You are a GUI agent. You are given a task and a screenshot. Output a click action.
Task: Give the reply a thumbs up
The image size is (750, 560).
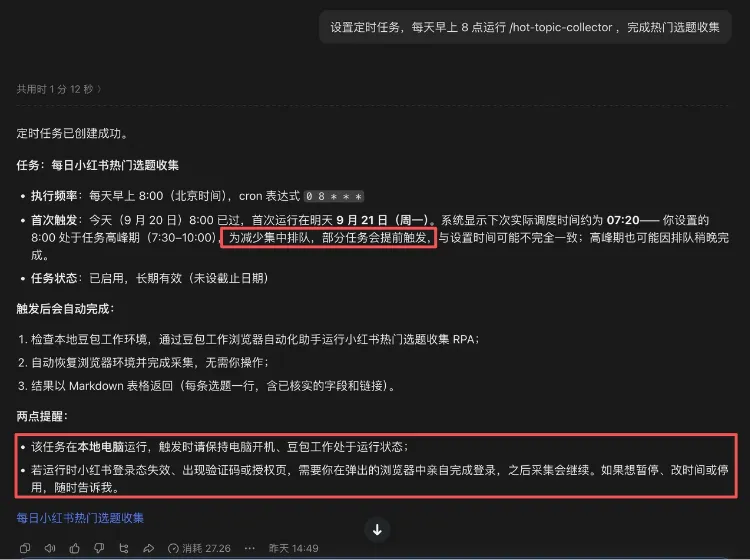[x=75, y=548]
